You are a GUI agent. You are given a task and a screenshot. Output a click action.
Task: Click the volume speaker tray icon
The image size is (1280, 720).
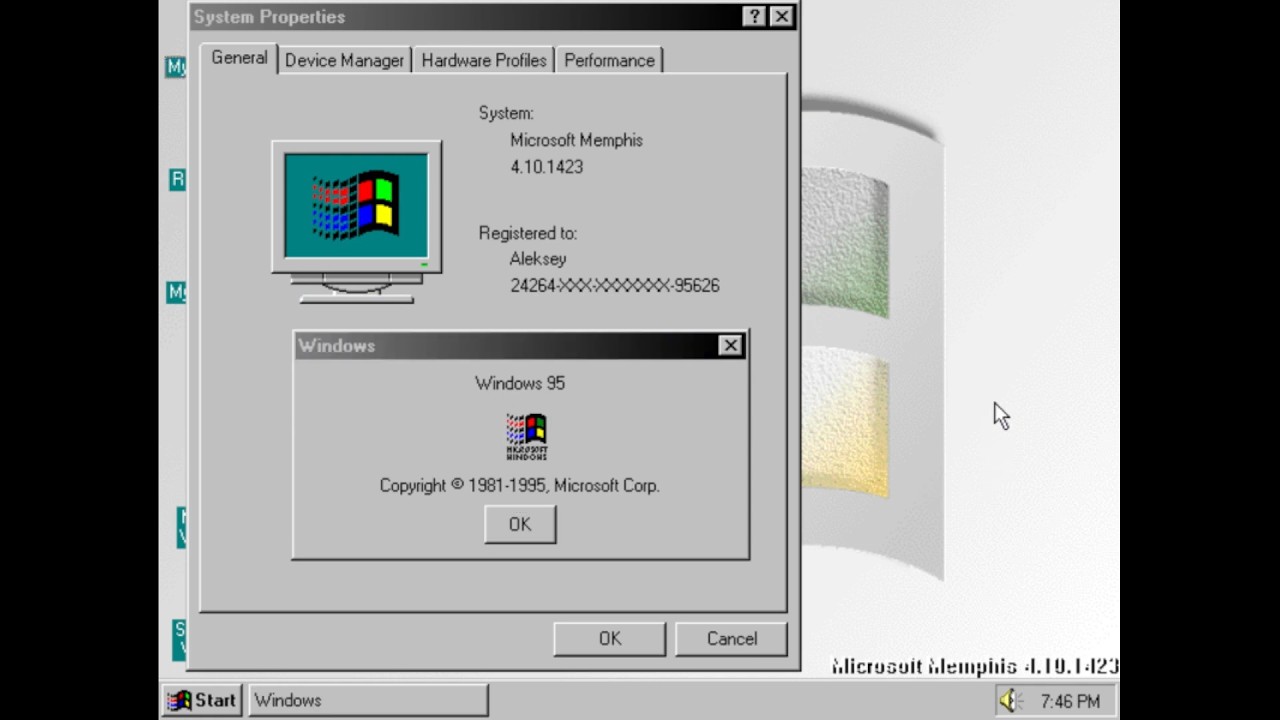point(1010,701)
